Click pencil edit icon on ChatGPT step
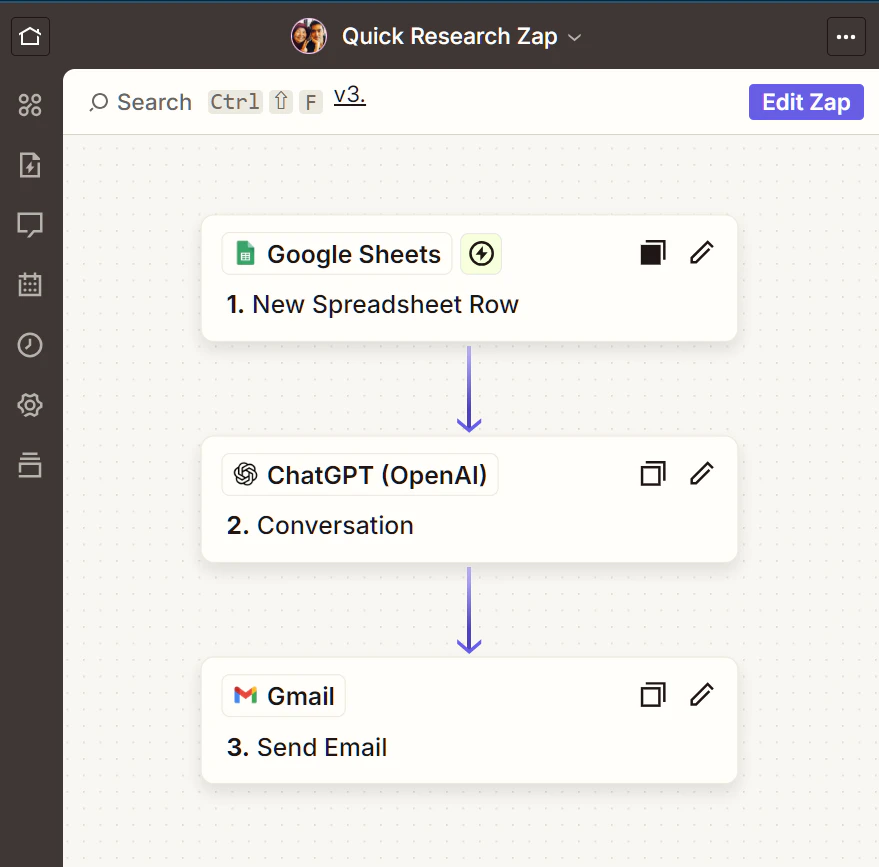 point(701,474)
